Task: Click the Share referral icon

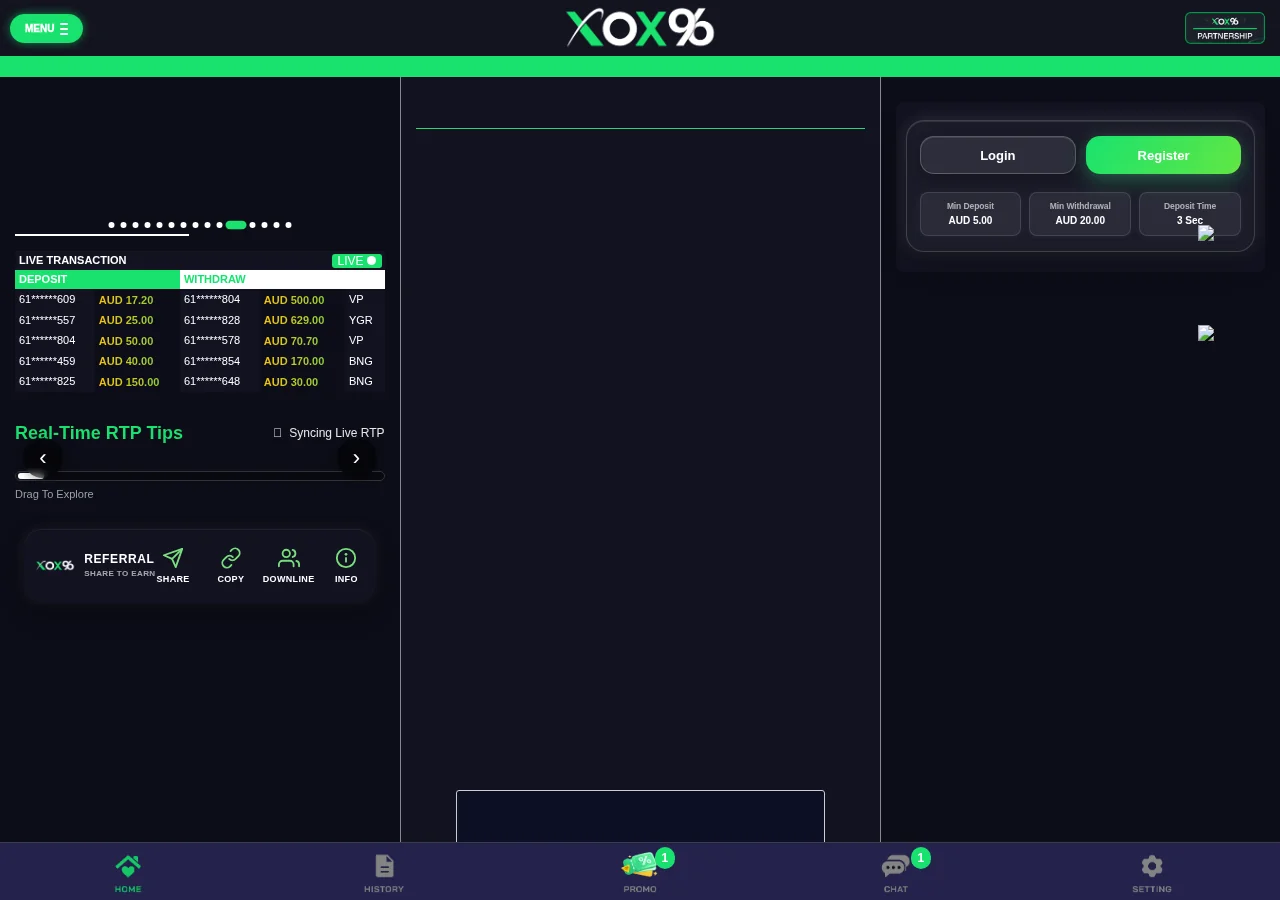Action: tap(173, 565)
